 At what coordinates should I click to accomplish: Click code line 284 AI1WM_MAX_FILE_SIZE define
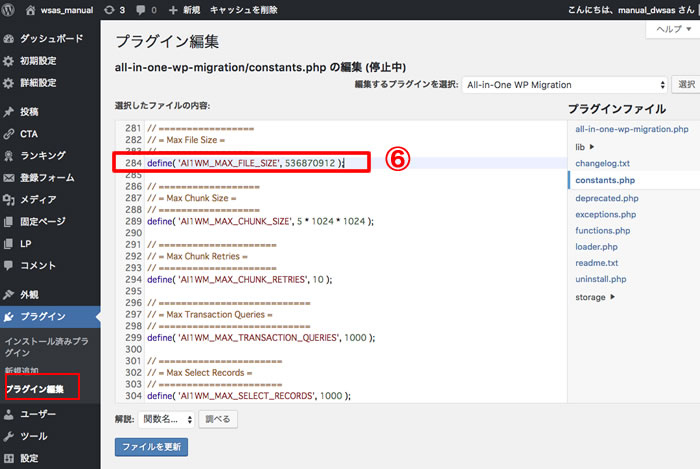click(x=246, y=163)
